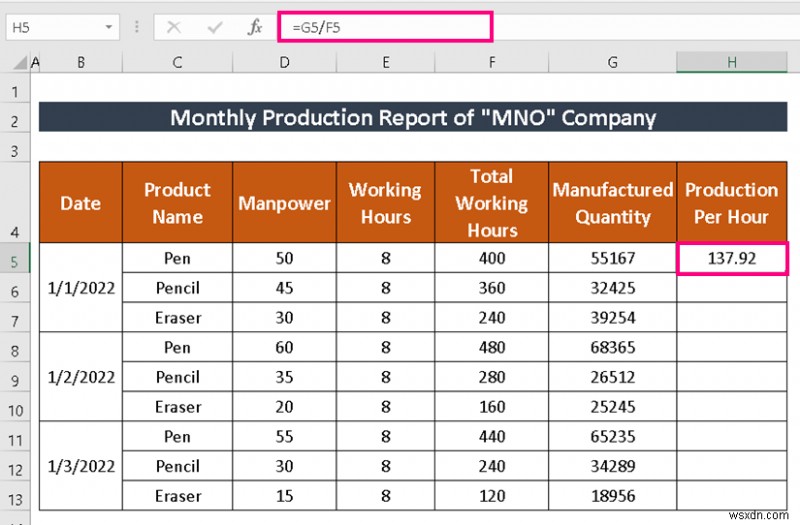Screen dimensions: 800x525
Task: Select column C header
Action: coord(178,62)
